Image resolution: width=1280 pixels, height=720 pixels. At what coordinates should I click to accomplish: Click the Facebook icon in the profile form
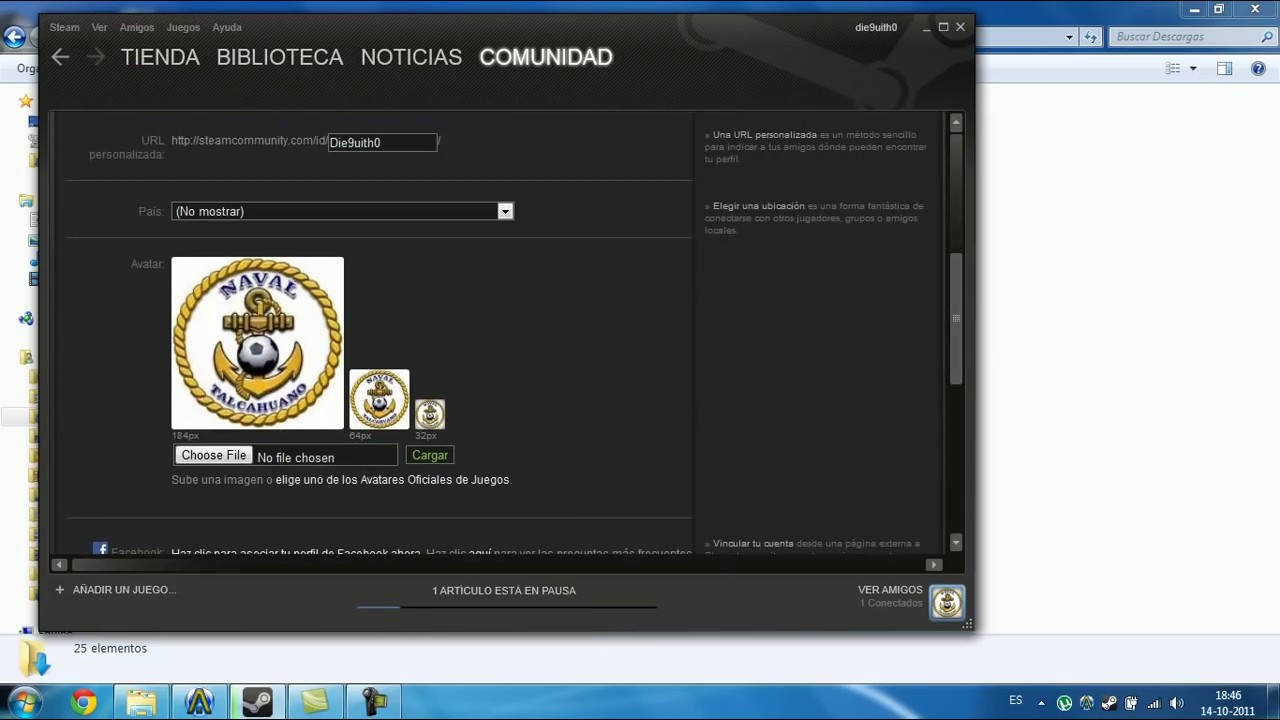tap(100, 549)
